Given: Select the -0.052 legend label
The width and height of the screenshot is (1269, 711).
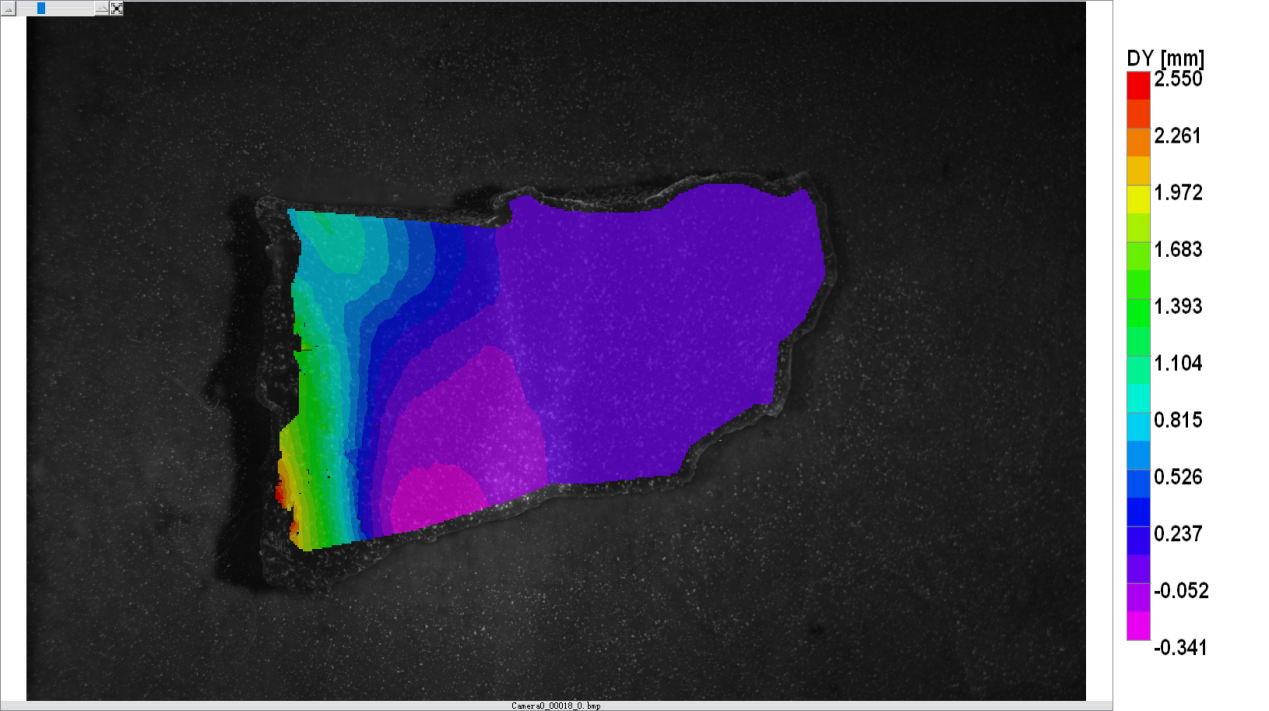Looking at the screenshot, I should (1181, 591).
